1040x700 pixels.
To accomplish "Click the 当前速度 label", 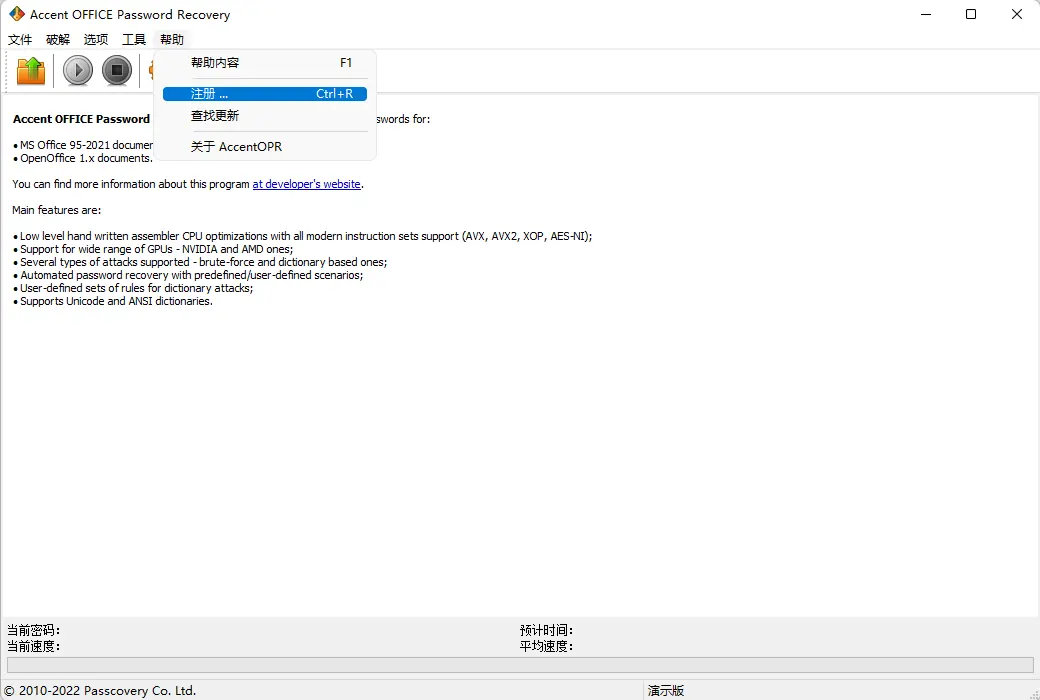I will [34, 646].
